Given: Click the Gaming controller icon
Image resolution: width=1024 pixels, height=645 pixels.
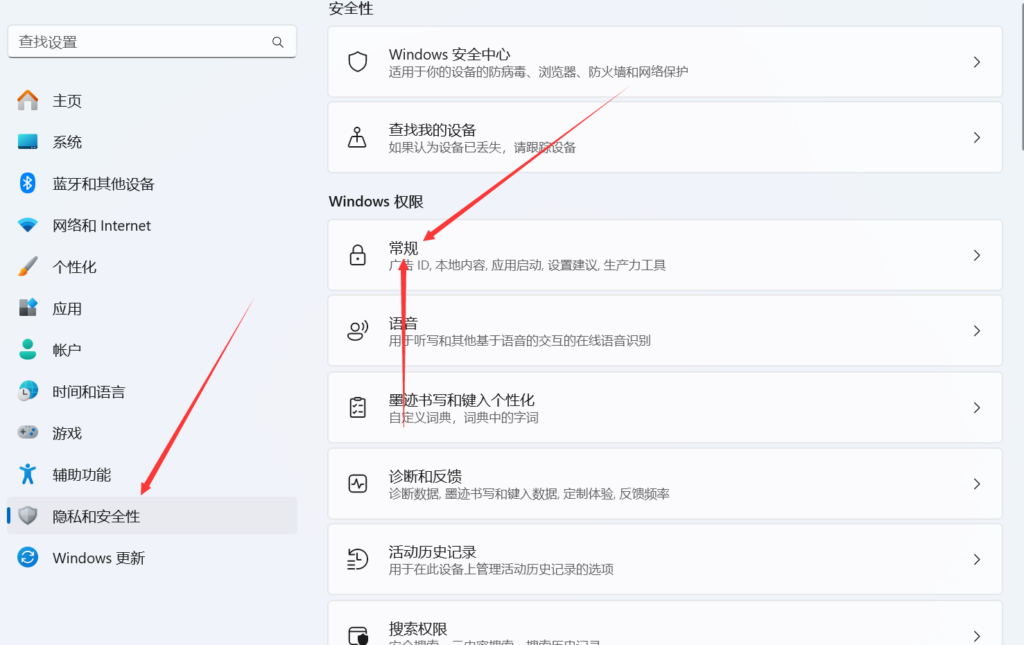Looking at the screenshot, I should click(27, 432).
